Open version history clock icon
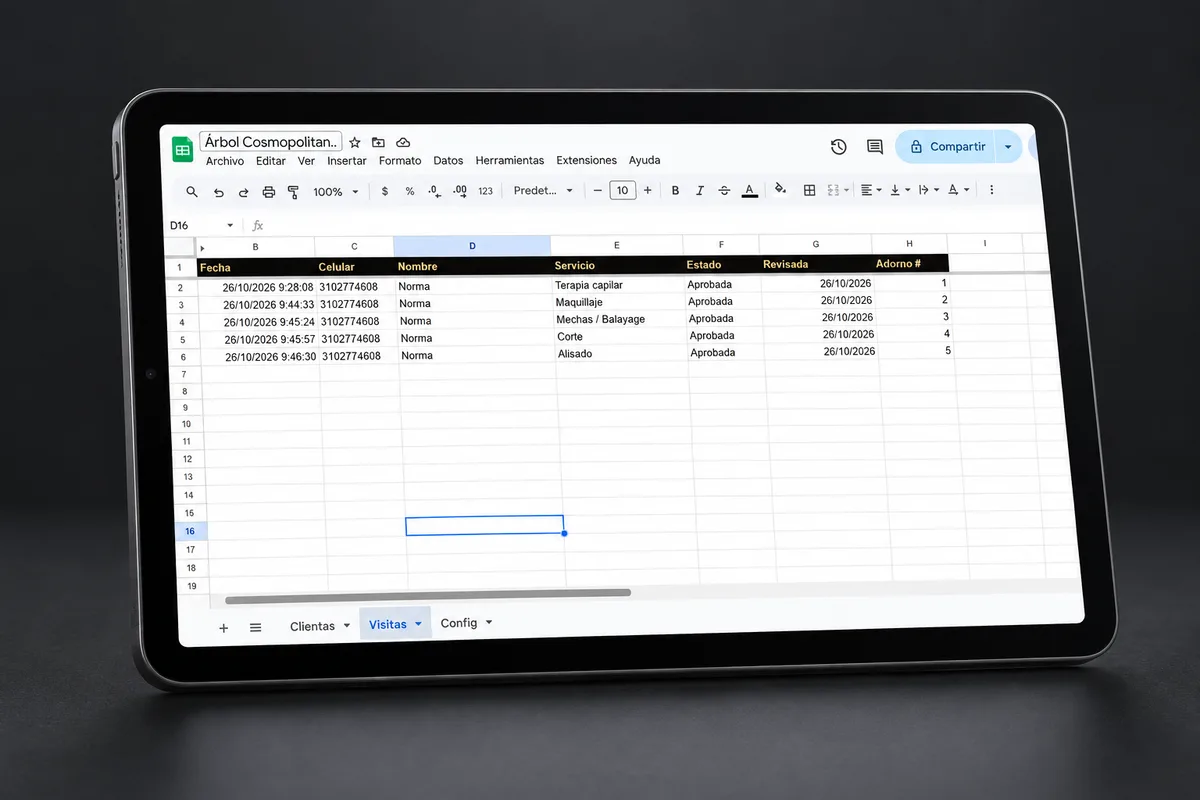The width and height of the screenshot is (1200, 800). pyautogui.click(x=838, y=147)
